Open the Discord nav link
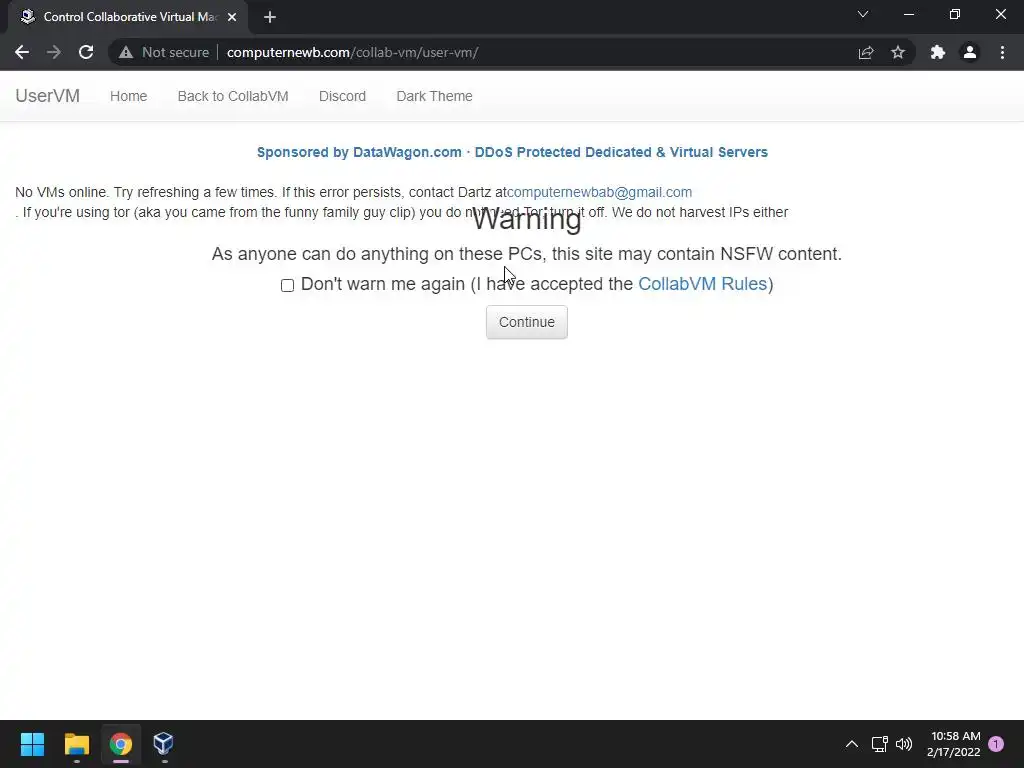Viewport: 1024px width, 768px height. pos(342,96)
